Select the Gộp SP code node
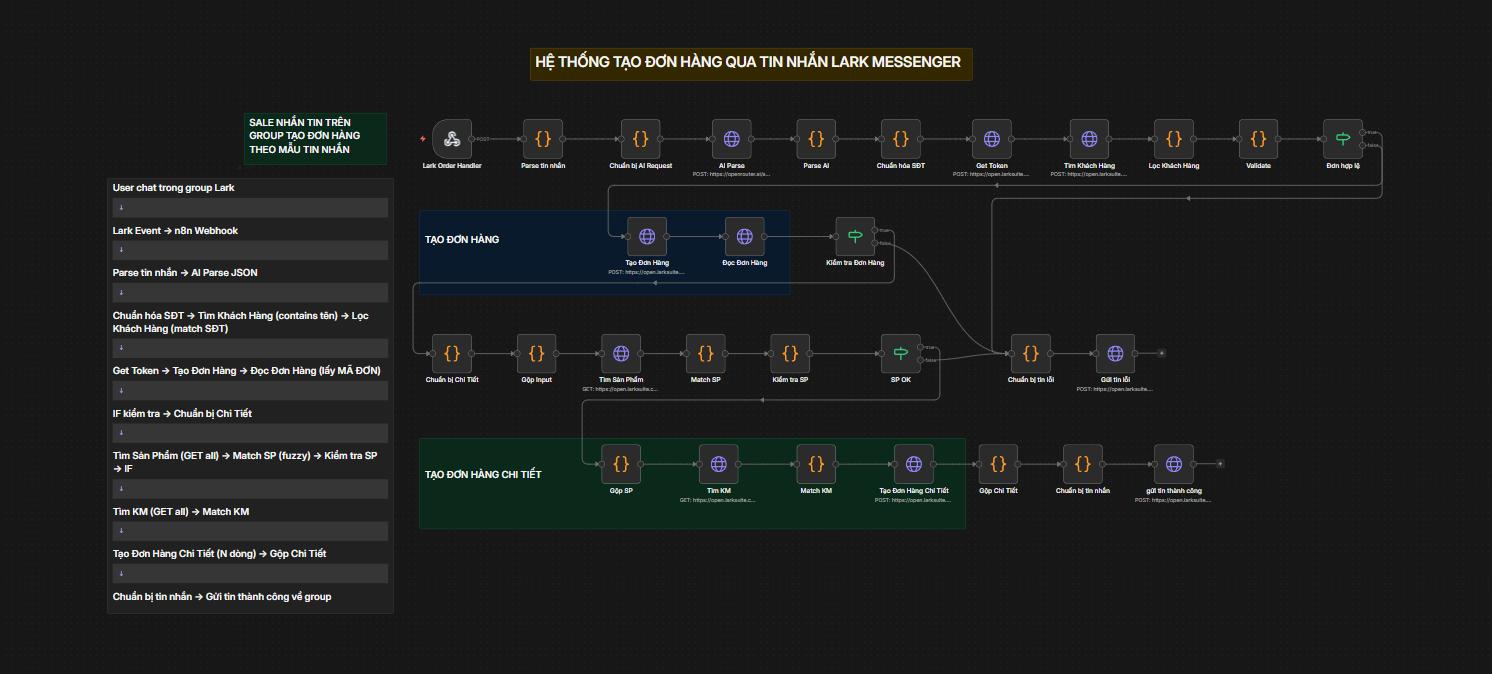 coord(621,464)
